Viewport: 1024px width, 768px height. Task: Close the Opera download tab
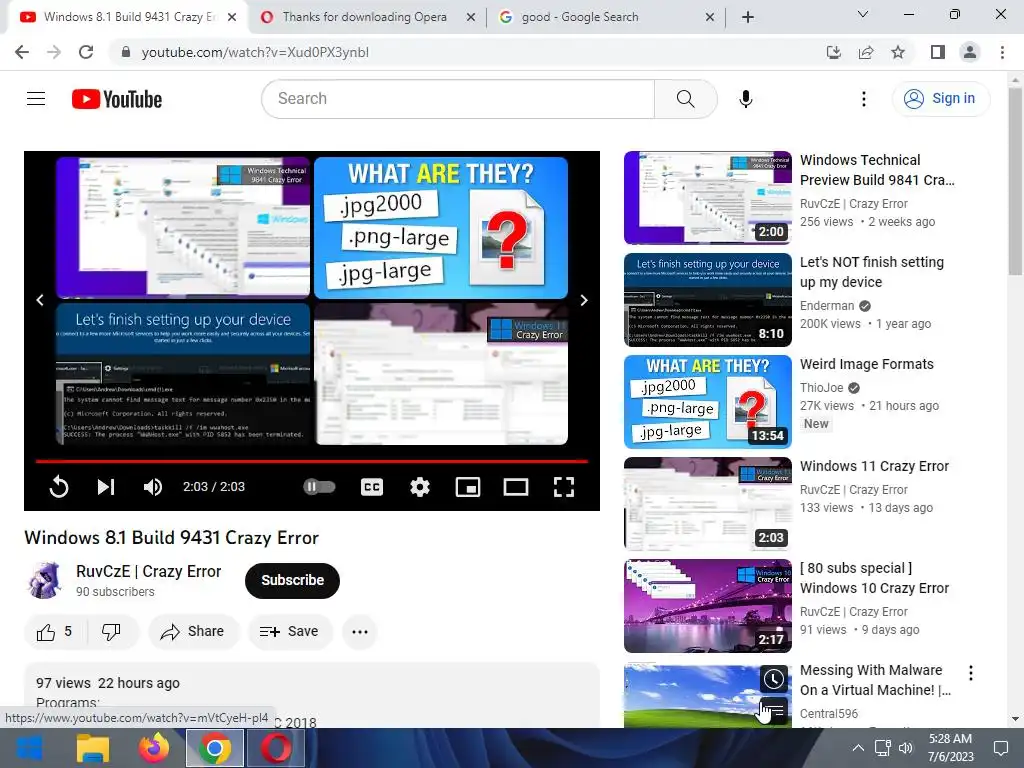point(471,18)
